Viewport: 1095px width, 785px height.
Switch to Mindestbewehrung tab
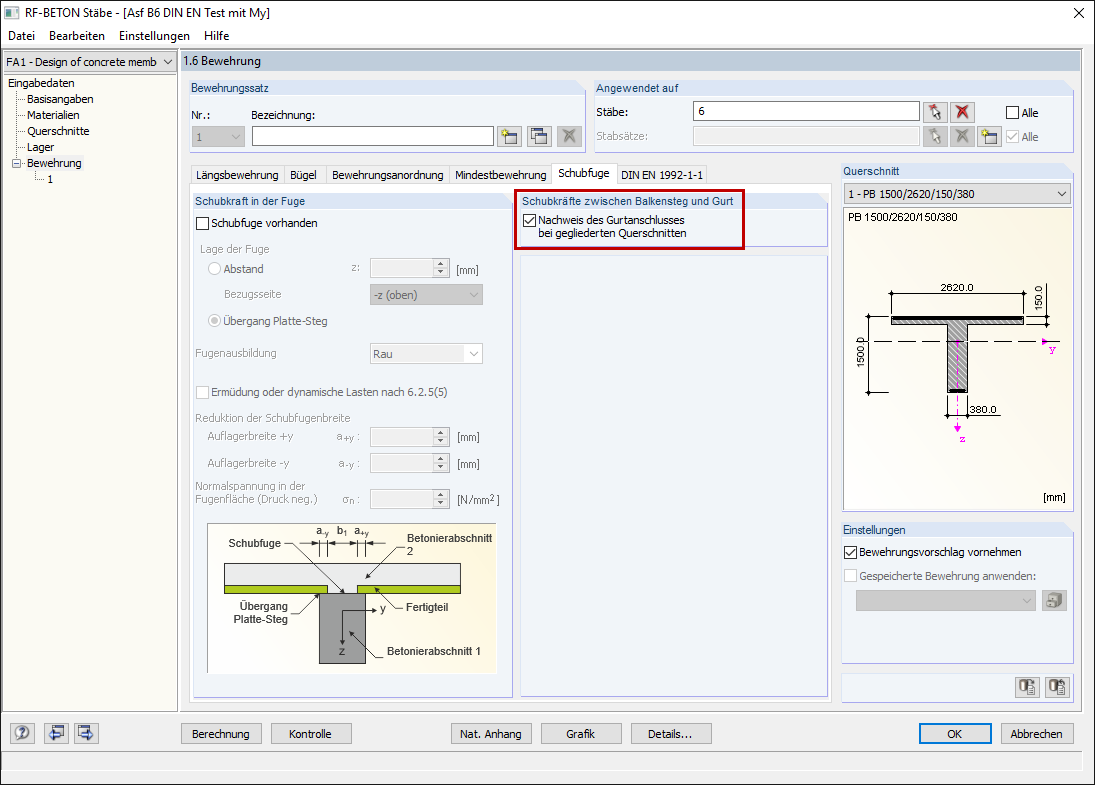coord(501,175)
